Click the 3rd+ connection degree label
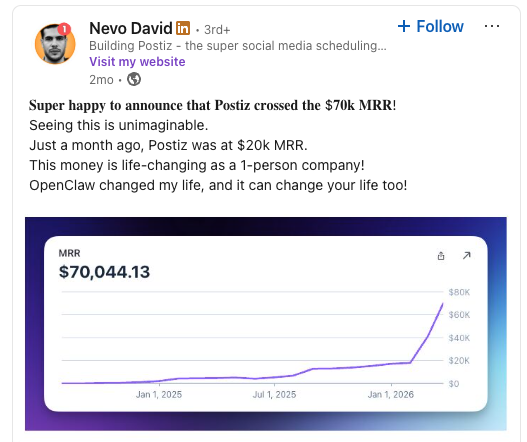 217,30
